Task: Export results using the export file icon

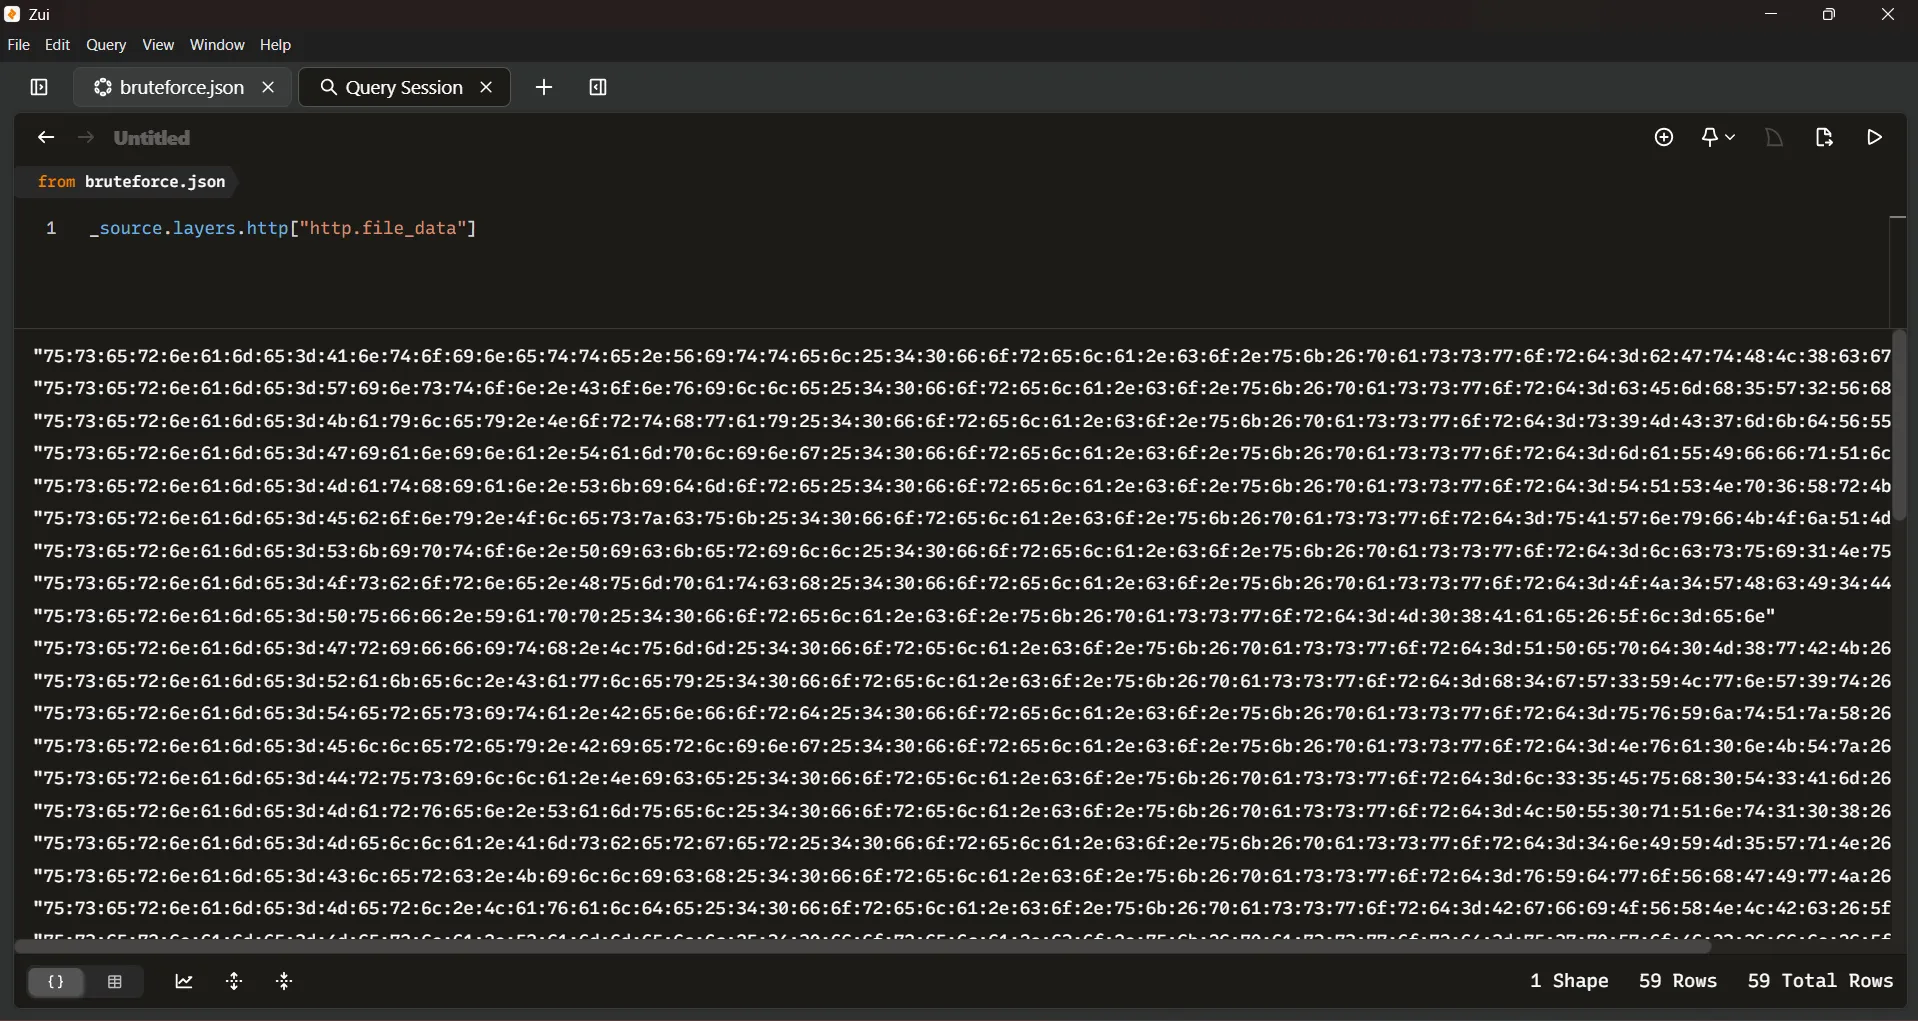Action: pyautogui.click(x=1824, y=137)
